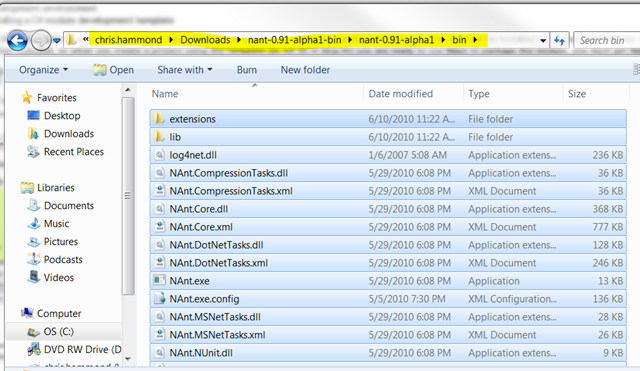640x371 pixels.
Task: Expand arrow after chris.hammond breadcrumb
Action: [171, 40]
